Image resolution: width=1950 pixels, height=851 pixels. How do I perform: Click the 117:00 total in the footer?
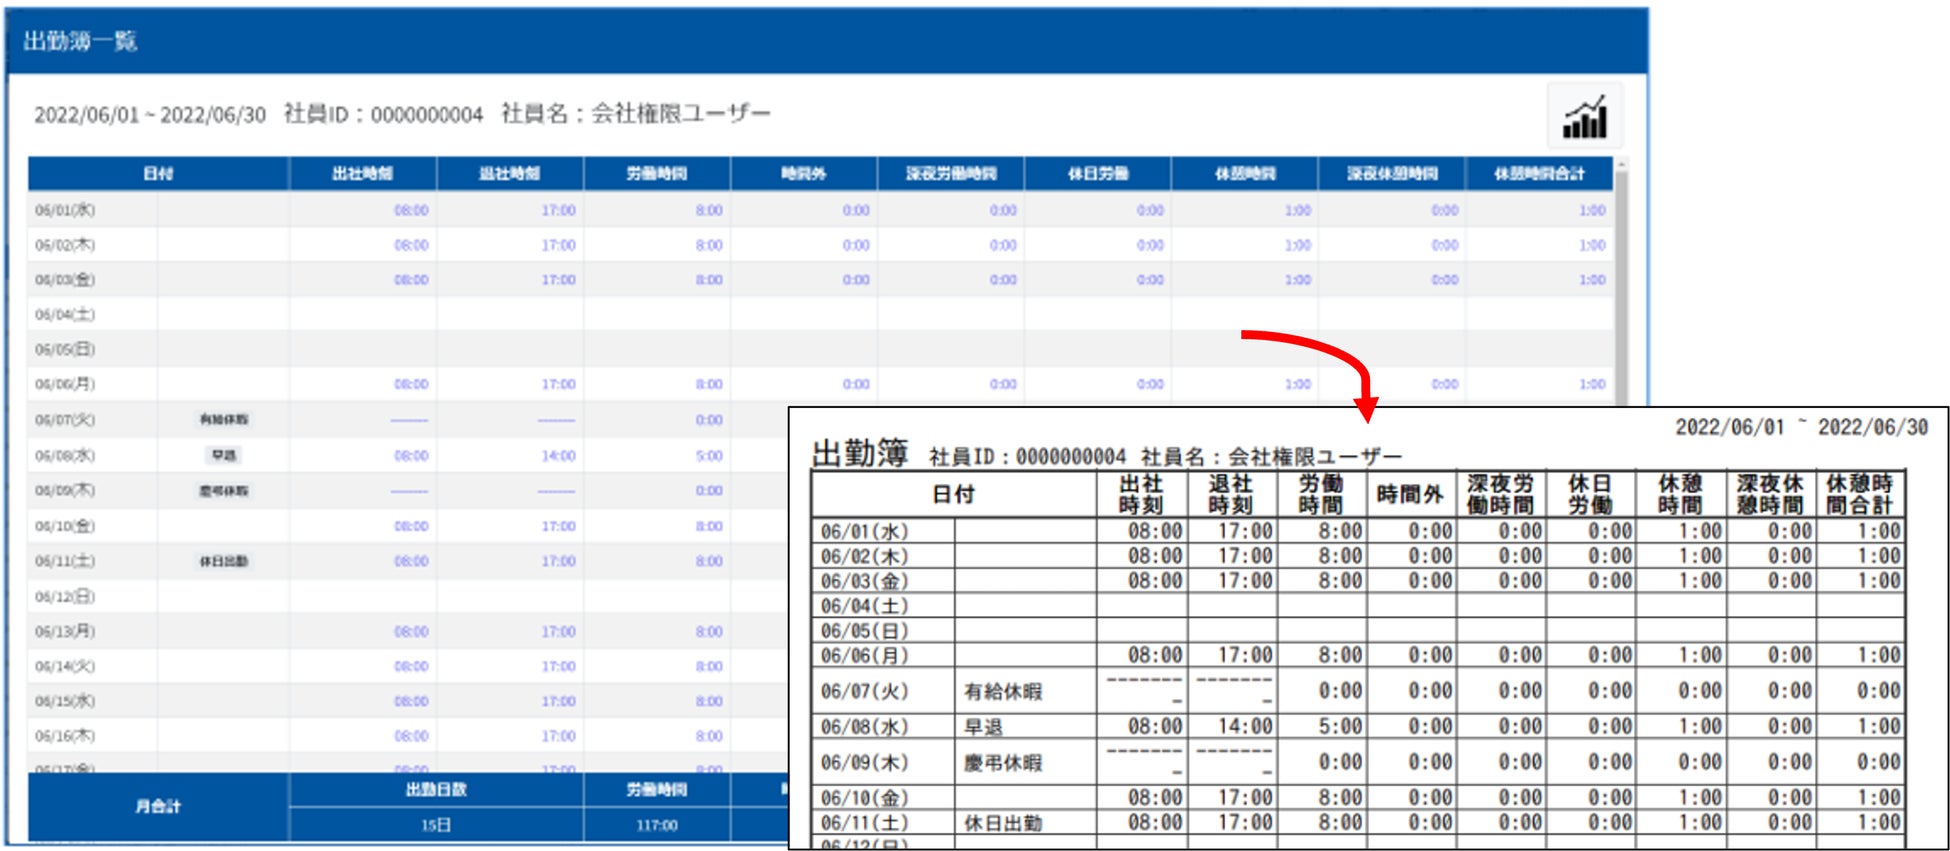[657, 825]
